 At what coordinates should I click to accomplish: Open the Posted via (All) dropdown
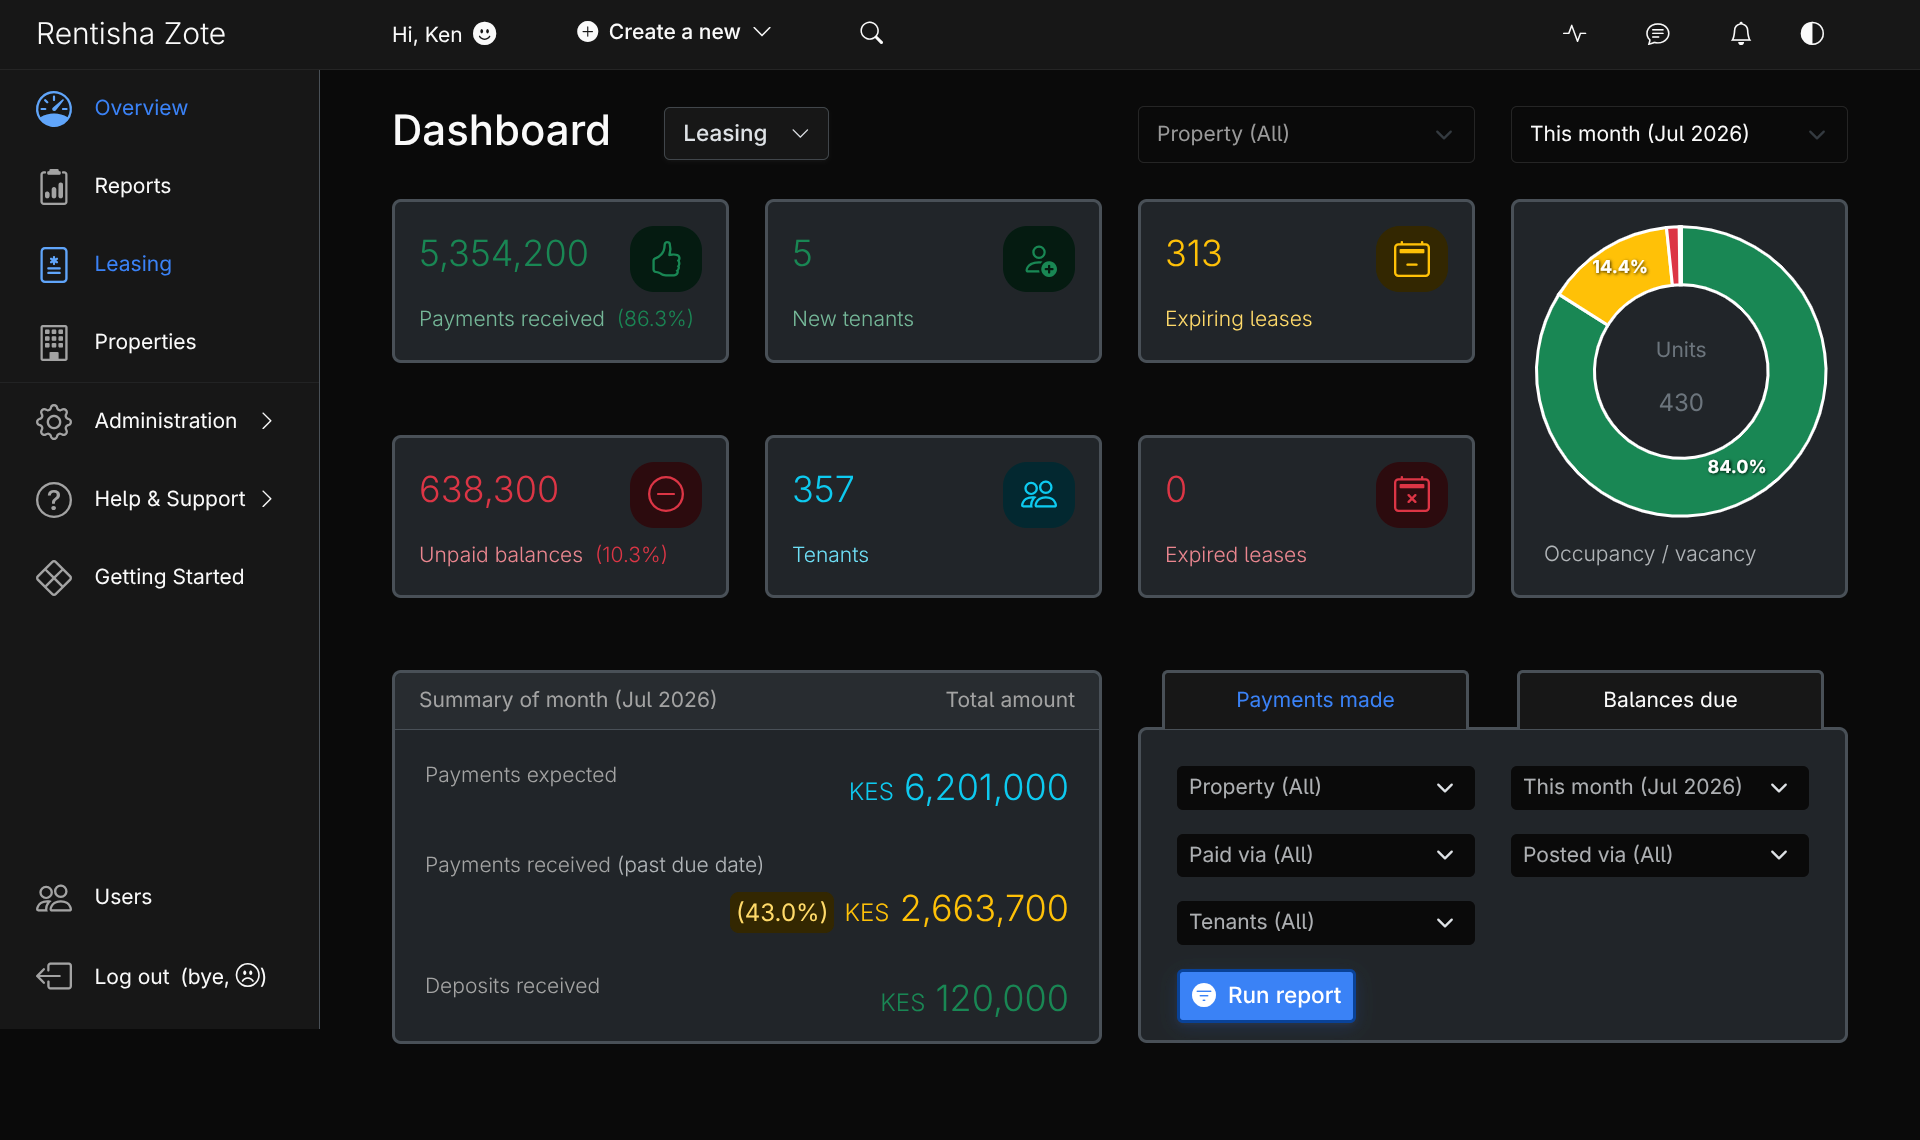[1659, 855]
